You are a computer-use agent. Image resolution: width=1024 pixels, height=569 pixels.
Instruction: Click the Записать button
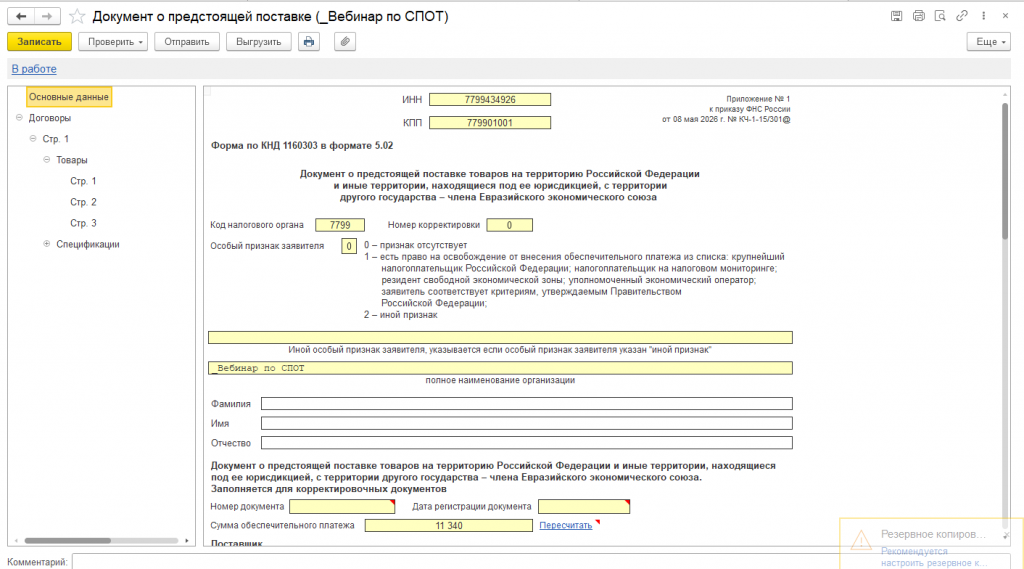[39, 42]
